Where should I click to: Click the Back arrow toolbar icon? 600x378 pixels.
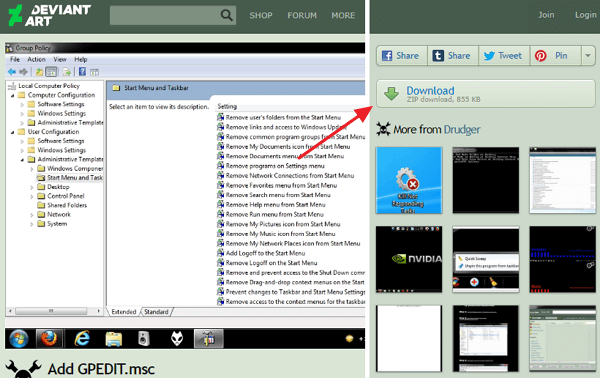(12, 72)
